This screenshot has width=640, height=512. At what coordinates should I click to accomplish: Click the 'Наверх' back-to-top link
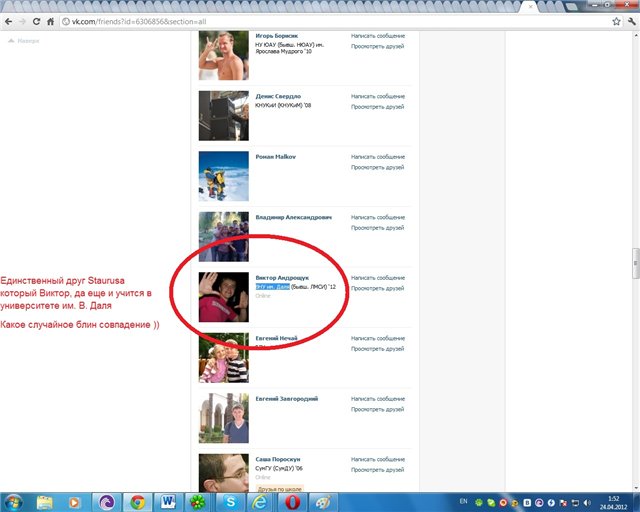pos(24,41)
